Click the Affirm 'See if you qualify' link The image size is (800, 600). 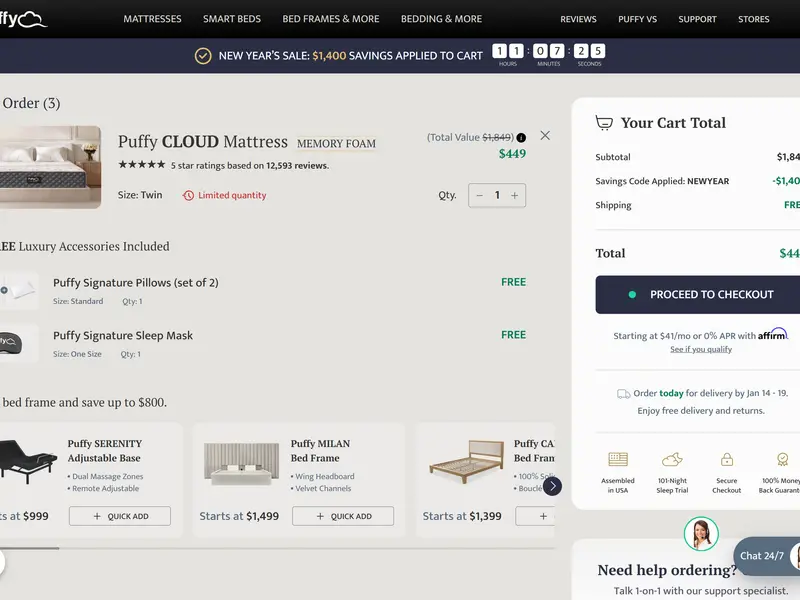click(x=700, y=349)
